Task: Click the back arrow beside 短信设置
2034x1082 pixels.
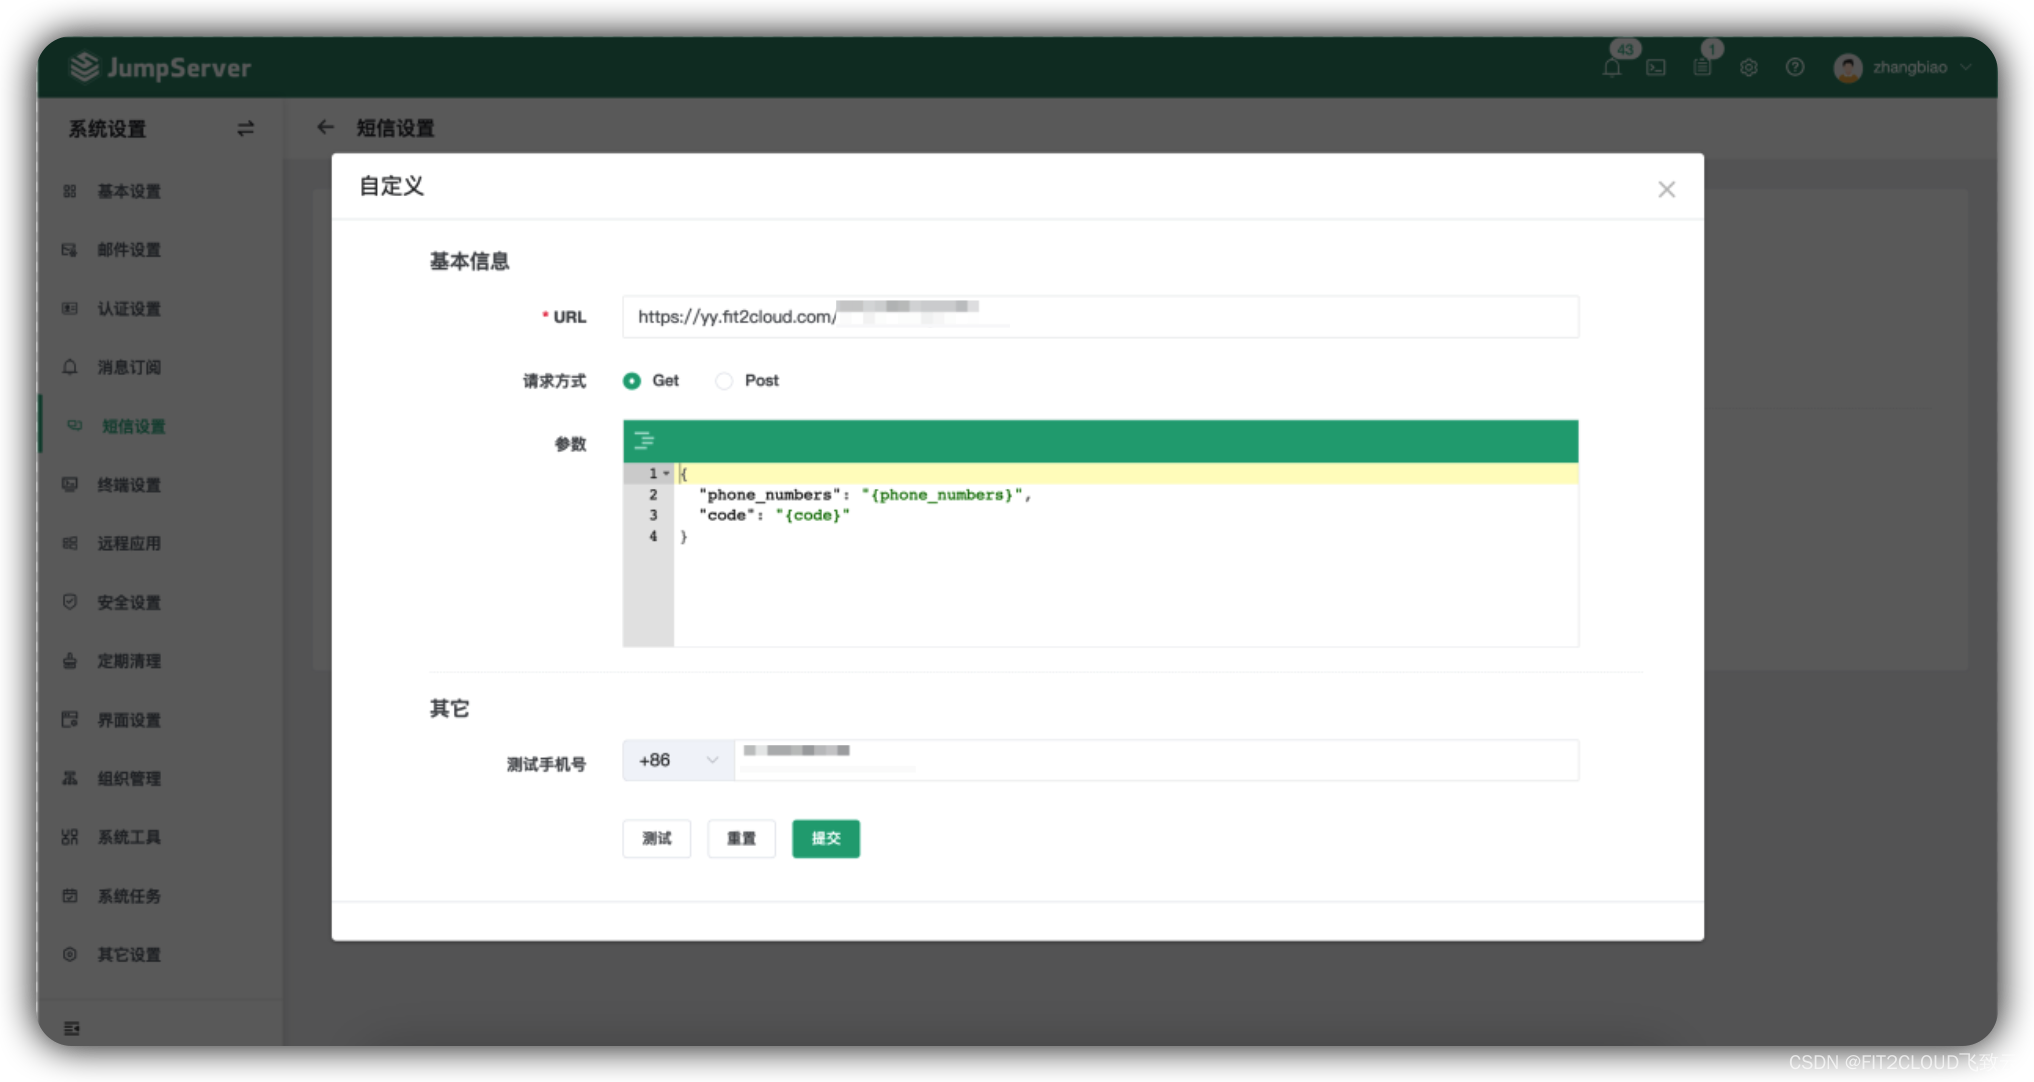Action: point(325,128)
